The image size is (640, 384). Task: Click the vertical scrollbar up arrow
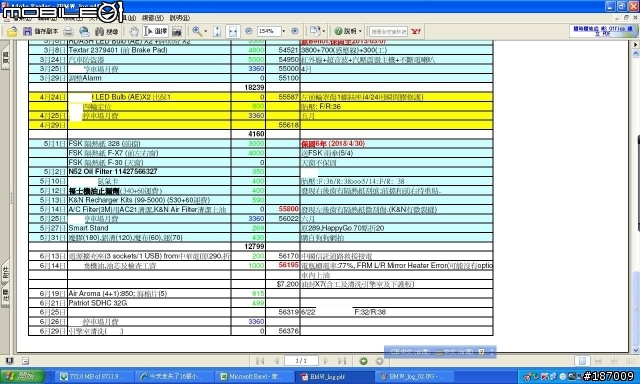pyautogui.click(x=635, y=53)
